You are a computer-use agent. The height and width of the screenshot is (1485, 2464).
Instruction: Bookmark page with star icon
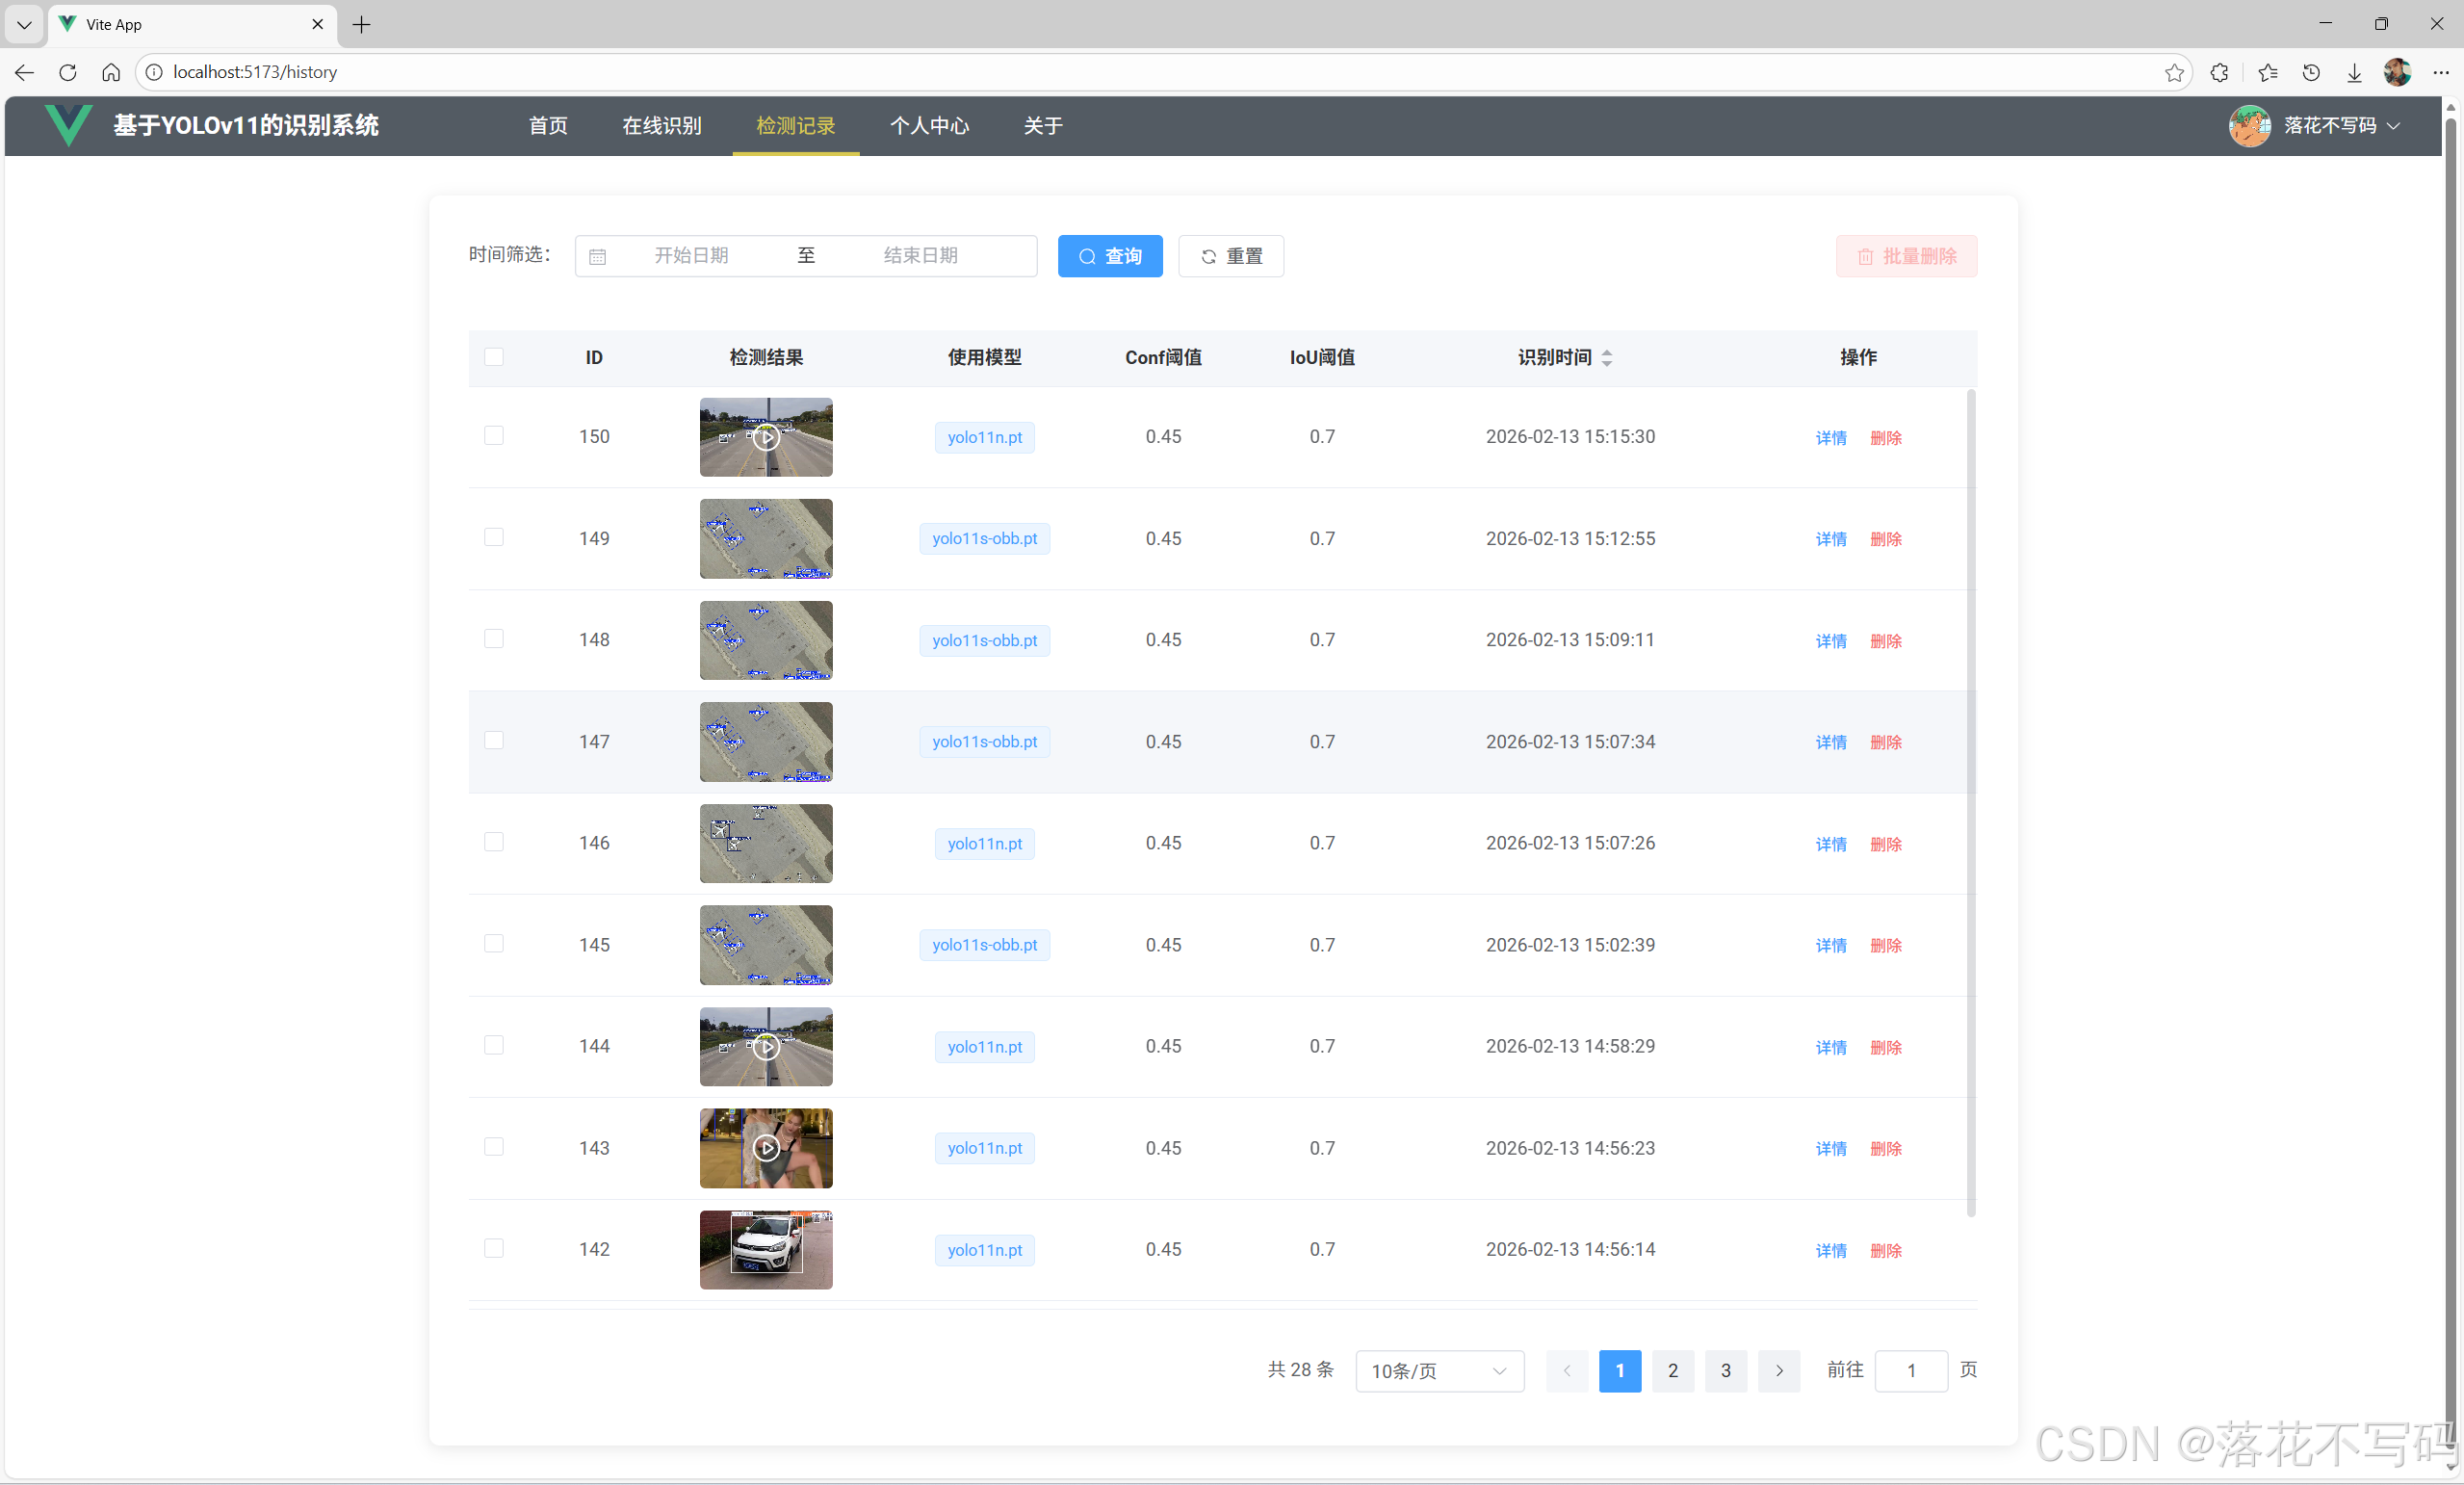point(2174,72)
